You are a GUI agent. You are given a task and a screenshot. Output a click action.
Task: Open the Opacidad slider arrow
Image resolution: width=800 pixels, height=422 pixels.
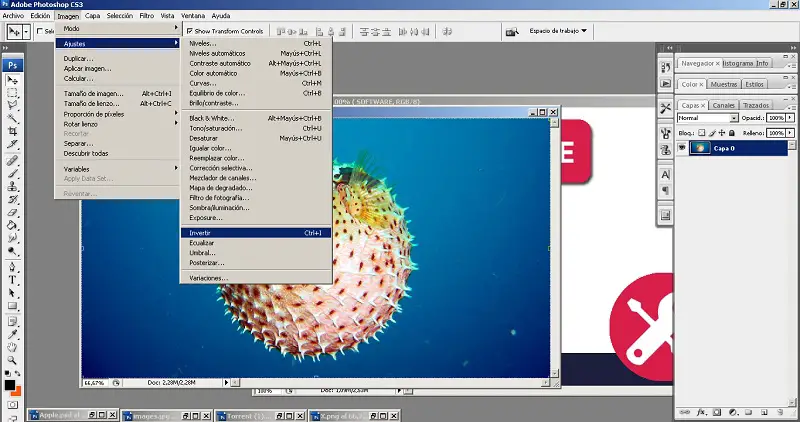click(790, 118)
